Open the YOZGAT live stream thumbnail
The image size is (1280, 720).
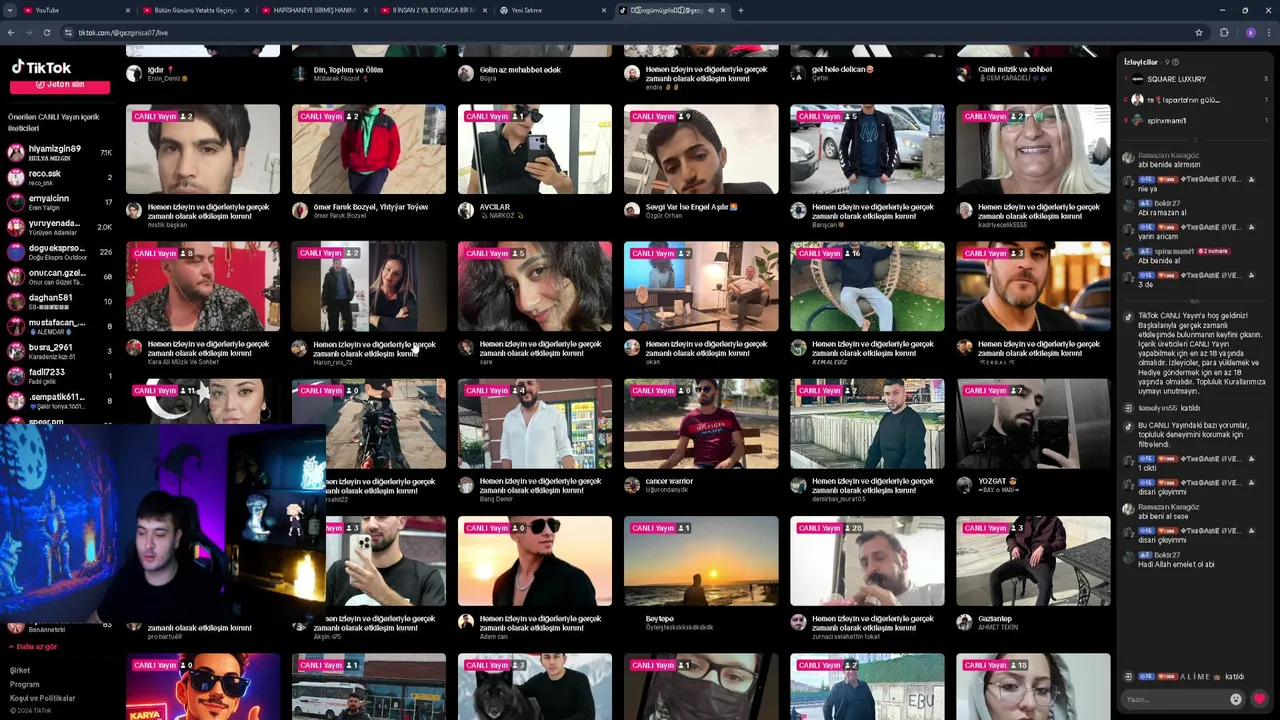coord(1033,423)
